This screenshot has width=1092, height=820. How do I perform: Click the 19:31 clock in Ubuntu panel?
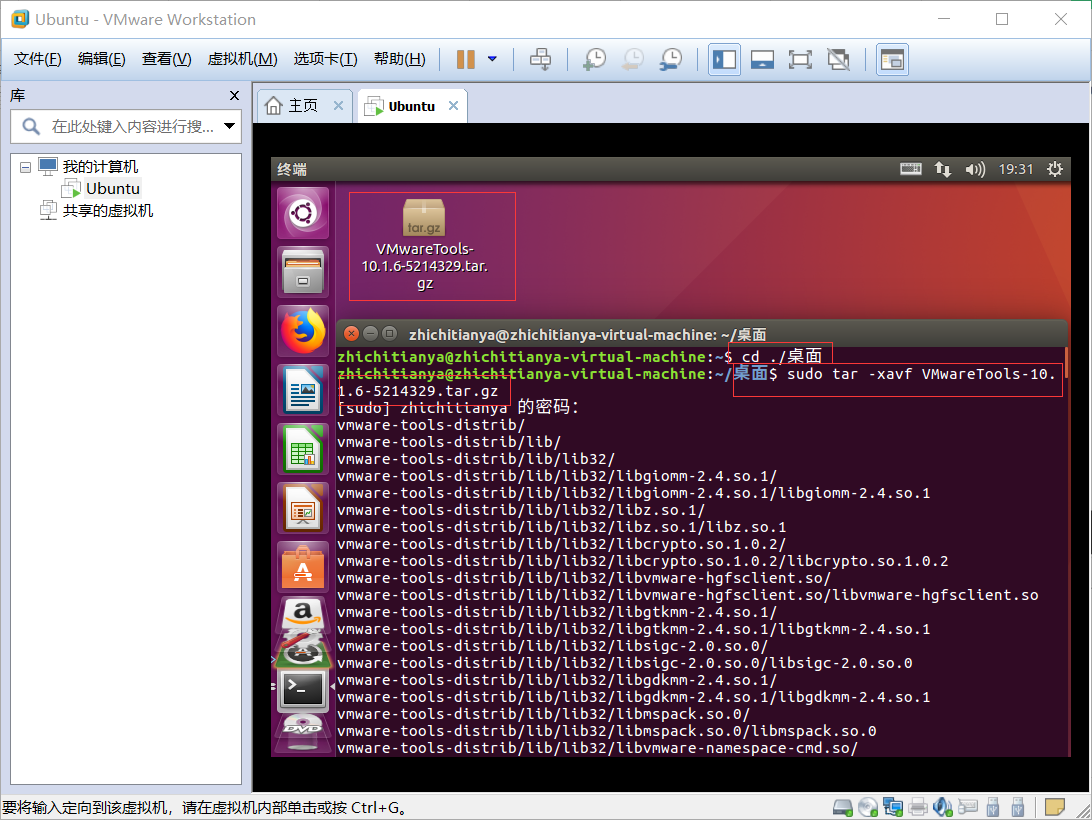pos(1015,169)
